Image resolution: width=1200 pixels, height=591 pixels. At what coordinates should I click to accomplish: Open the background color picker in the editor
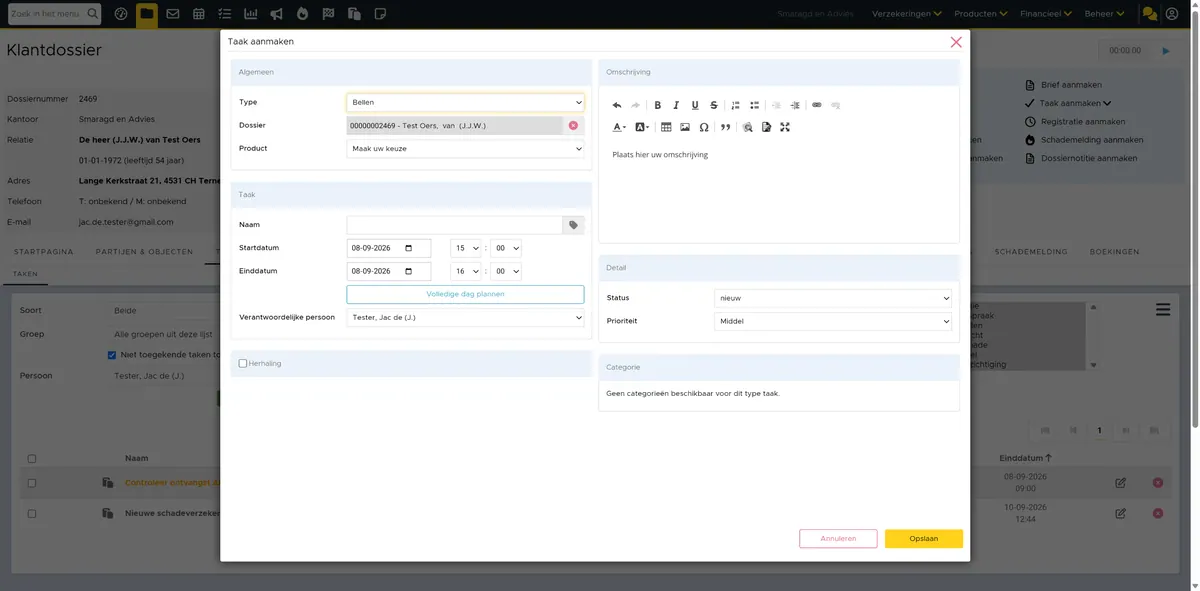[642, 127]
